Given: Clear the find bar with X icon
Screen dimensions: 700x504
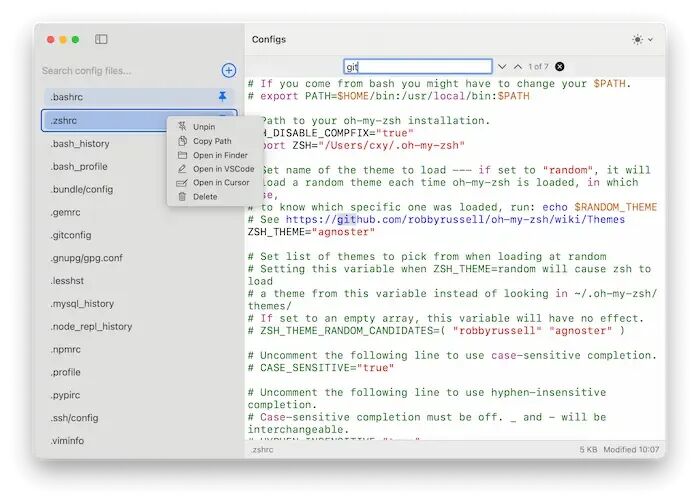Looking at the screenshot, I should (559, 67).
